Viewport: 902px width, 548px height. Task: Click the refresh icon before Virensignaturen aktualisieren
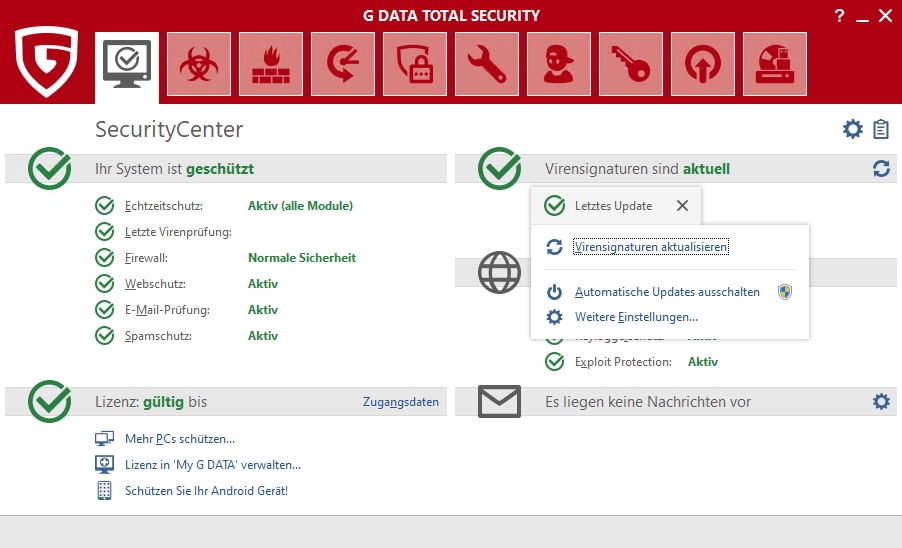coord(554,247)
